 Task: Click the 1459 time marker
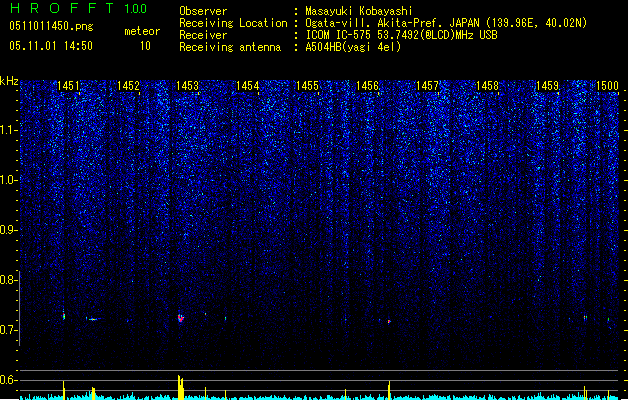point(547,86)
